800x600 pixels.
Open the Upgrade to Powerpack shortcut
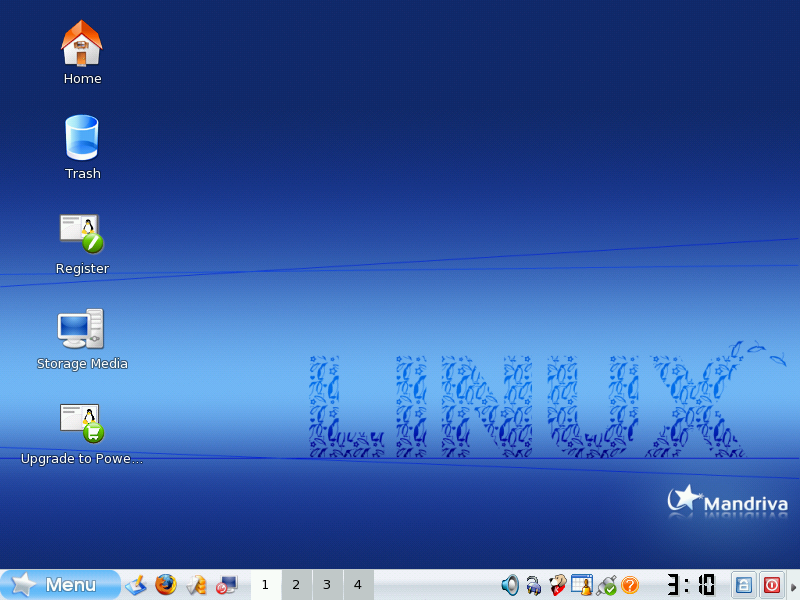coord(82,424)
